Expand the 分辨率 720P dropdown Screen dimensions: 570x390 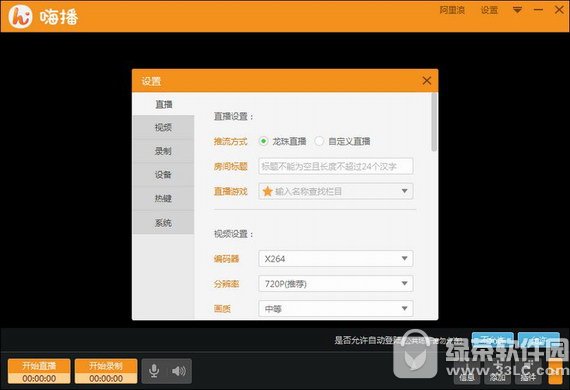click(336, 284)
